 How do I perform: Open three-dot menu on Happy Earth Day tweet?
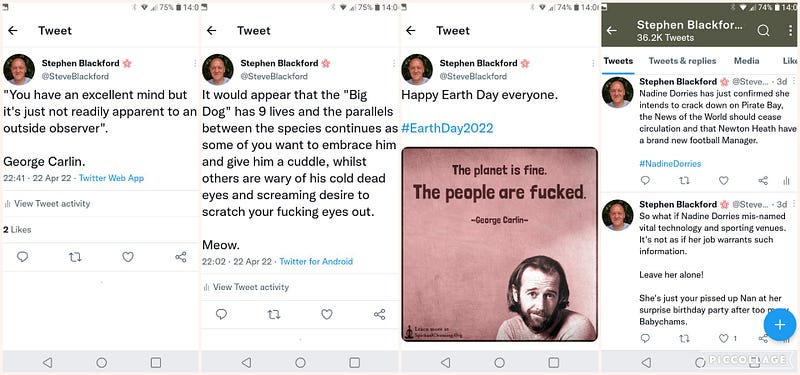click(x=593, y=63)
